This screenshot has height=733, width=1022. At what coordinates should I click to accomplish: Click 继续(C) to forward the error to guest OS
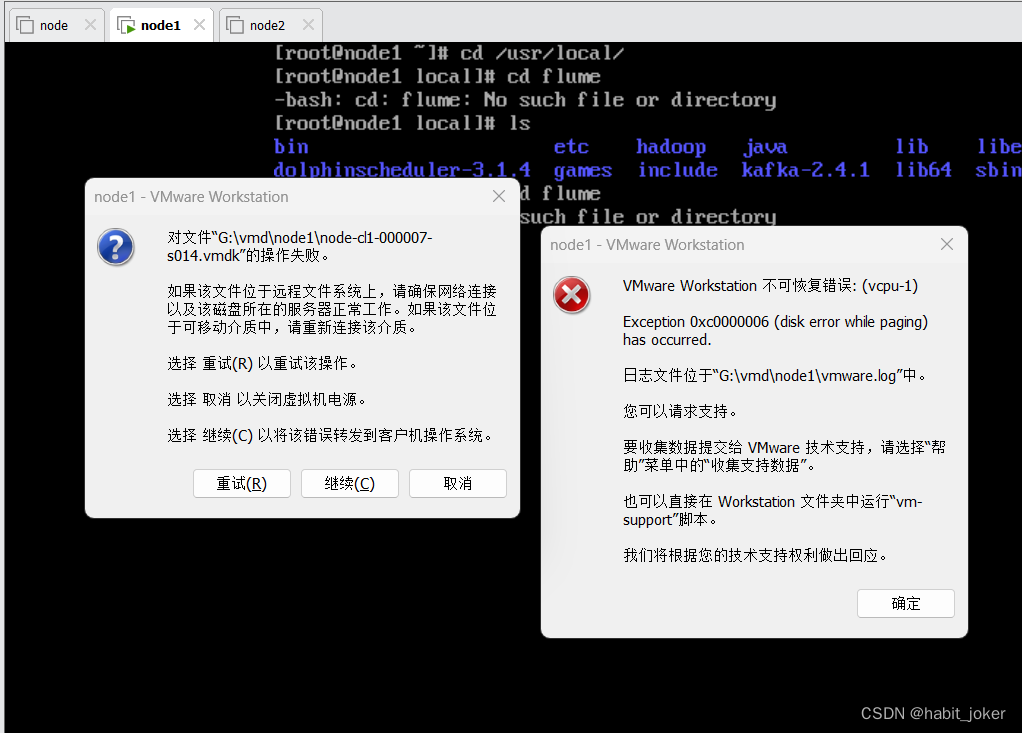coord(349,483)
